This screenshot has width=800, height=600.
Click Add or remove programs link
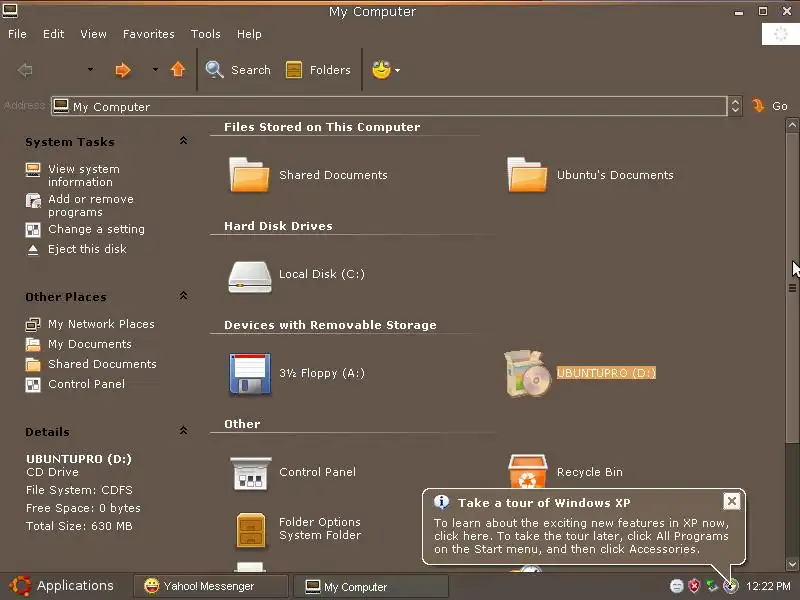pyautogui.click(x=91, y=206)
